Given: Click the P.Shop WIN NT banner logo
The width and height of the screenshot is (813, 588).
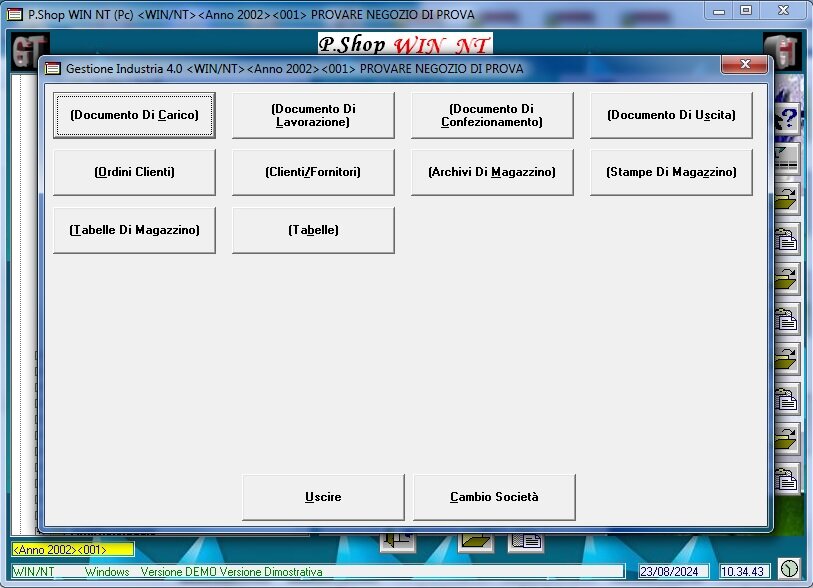Looking at the screenshot, I should click(x=404, y=43).
